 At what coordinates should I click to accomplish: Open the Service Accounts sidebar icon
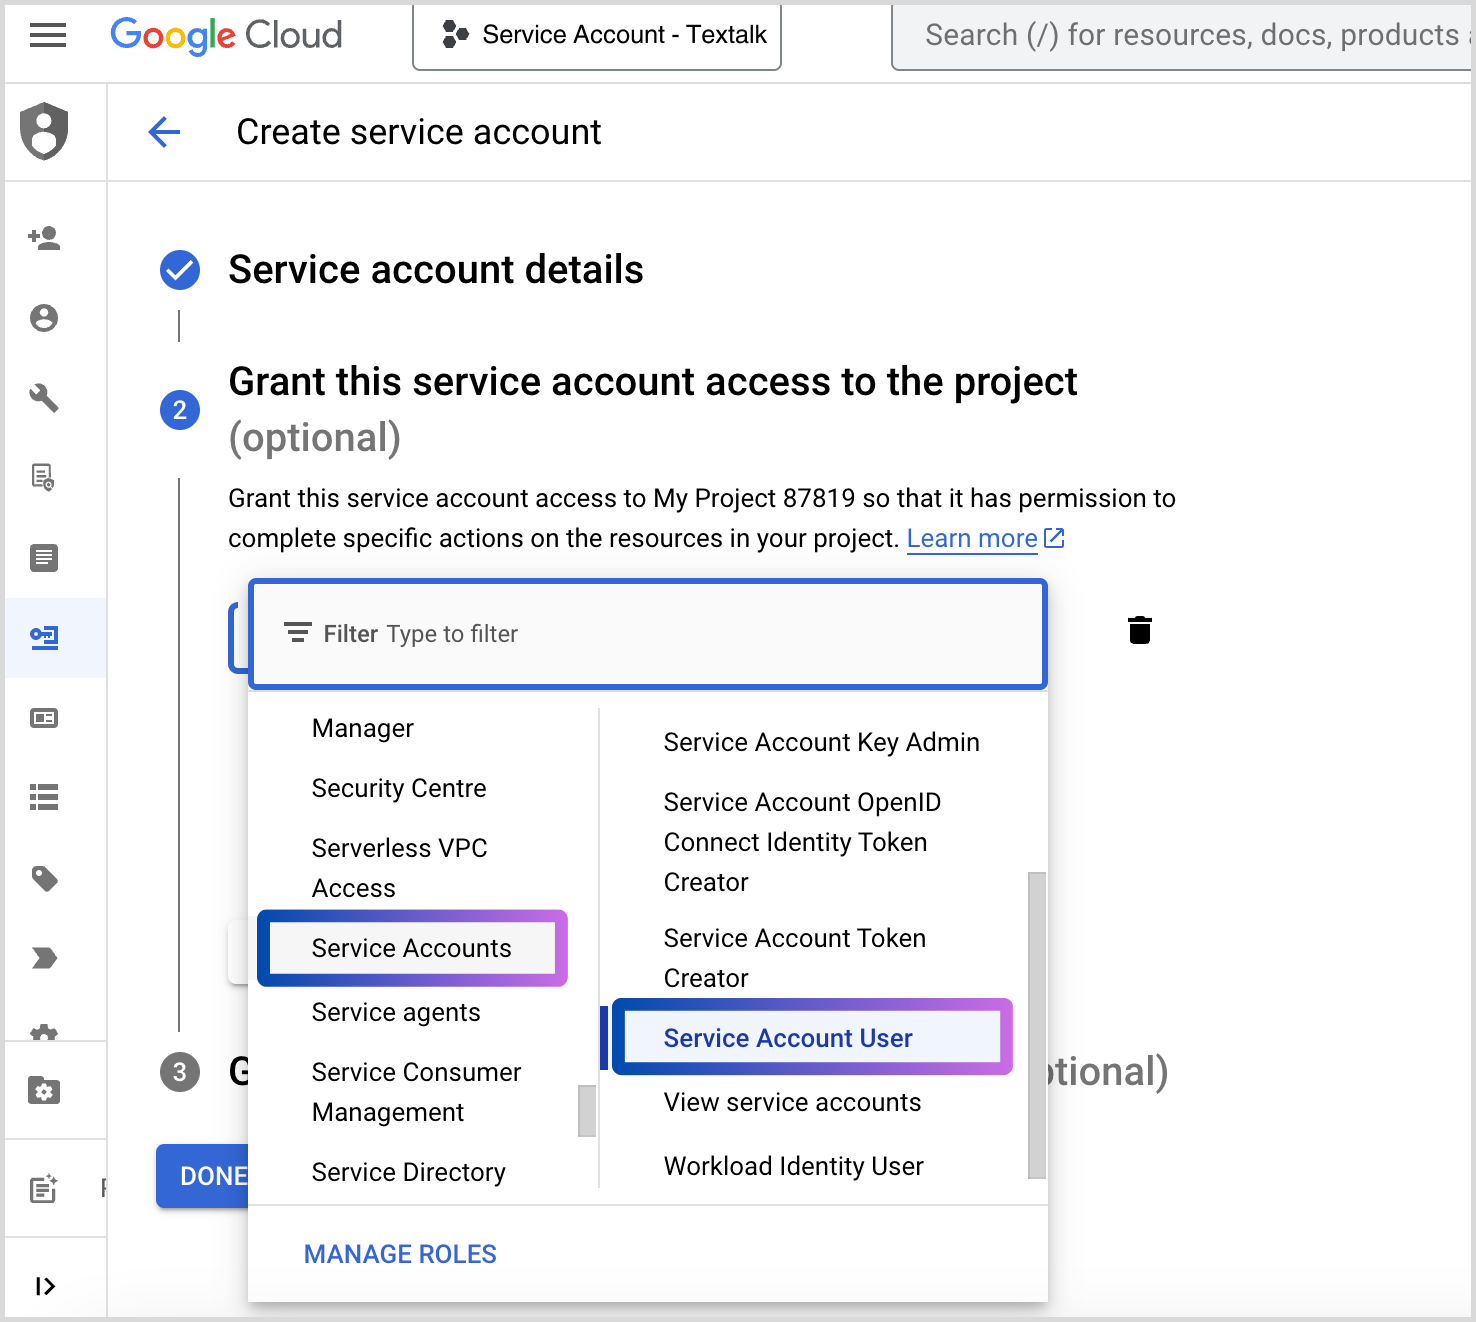44,638
